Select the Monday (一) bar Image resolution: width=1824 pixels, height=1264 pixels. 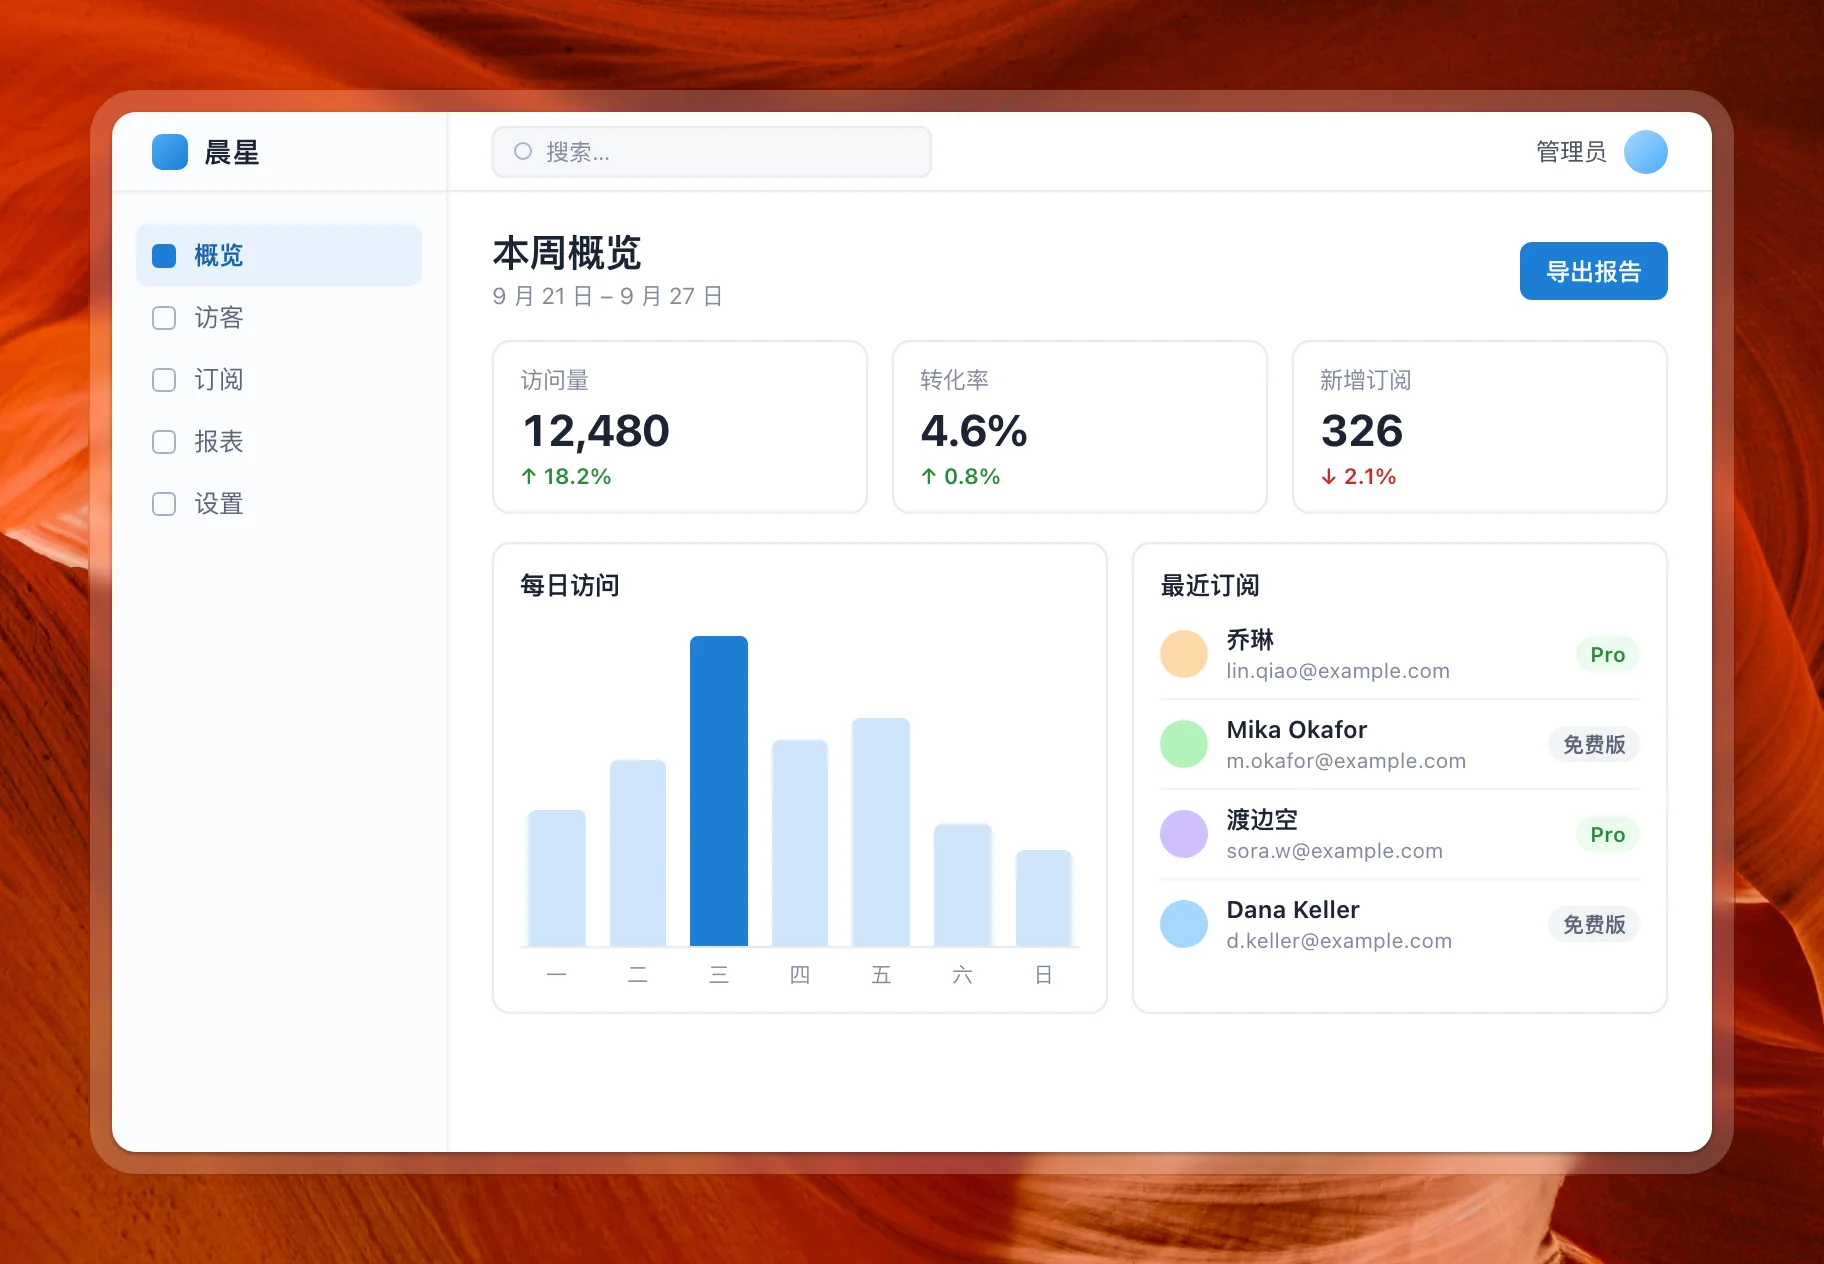click(557, 878)
